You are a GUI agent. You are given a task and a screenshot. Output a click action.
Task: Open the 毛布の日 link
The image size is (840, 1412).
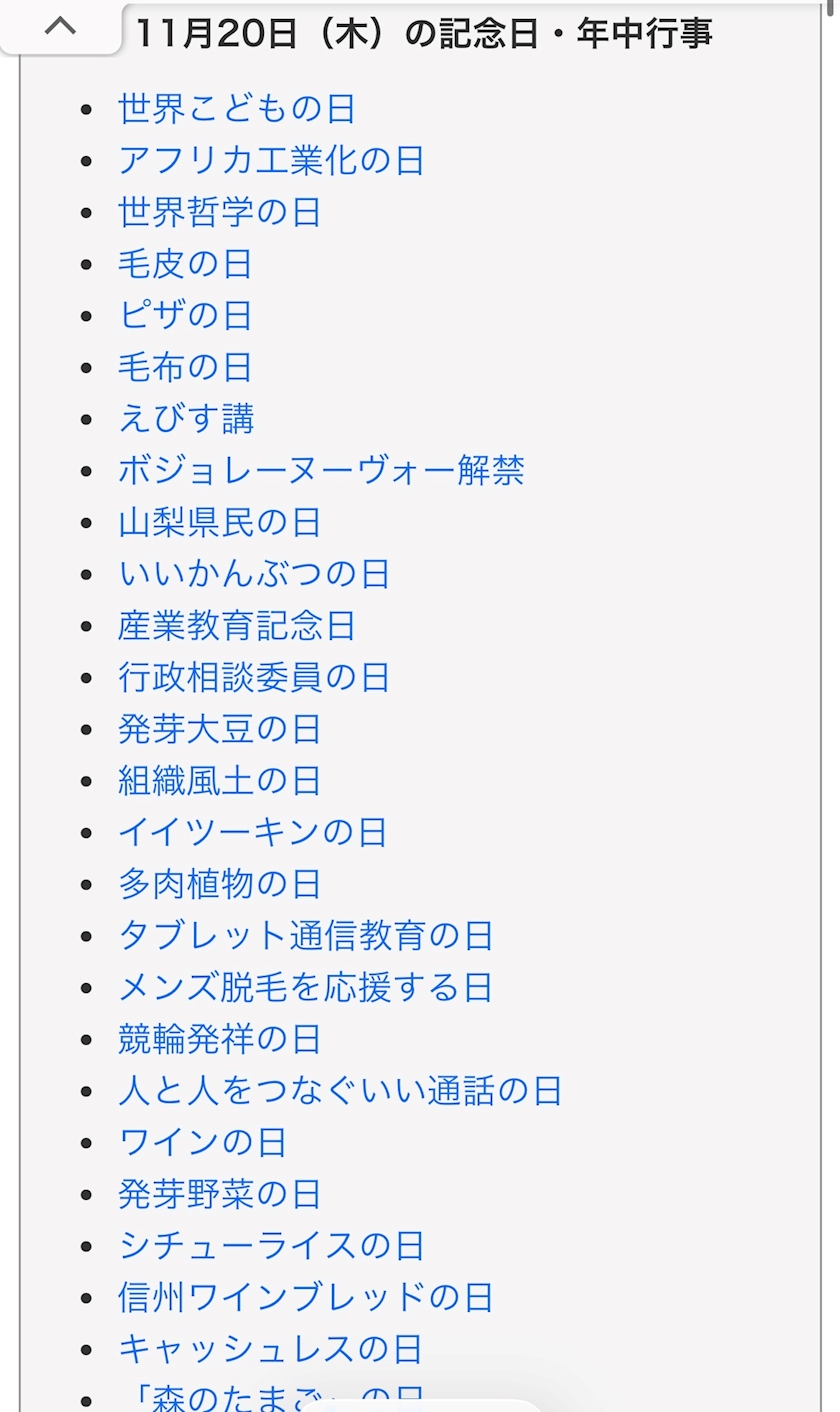tap(185, 367)
